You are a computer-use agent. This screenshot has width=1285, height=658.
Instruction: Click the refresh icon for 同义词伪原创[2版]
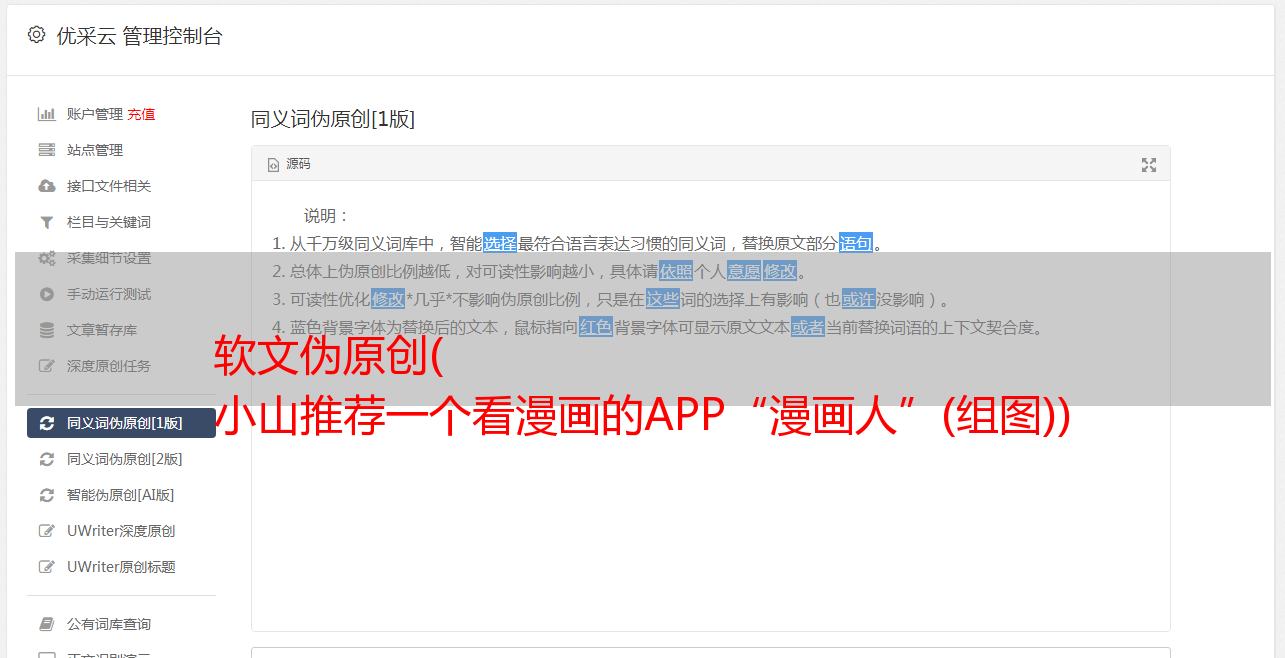tap(47, 459)
